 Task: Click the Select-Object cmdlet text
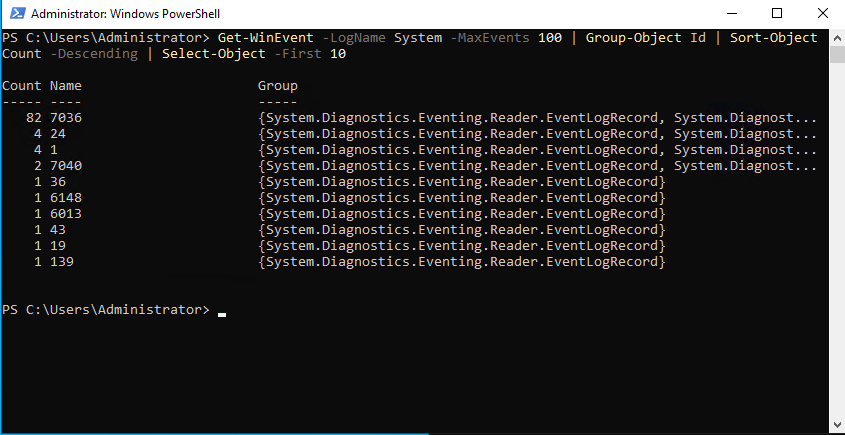click(208, 54)
